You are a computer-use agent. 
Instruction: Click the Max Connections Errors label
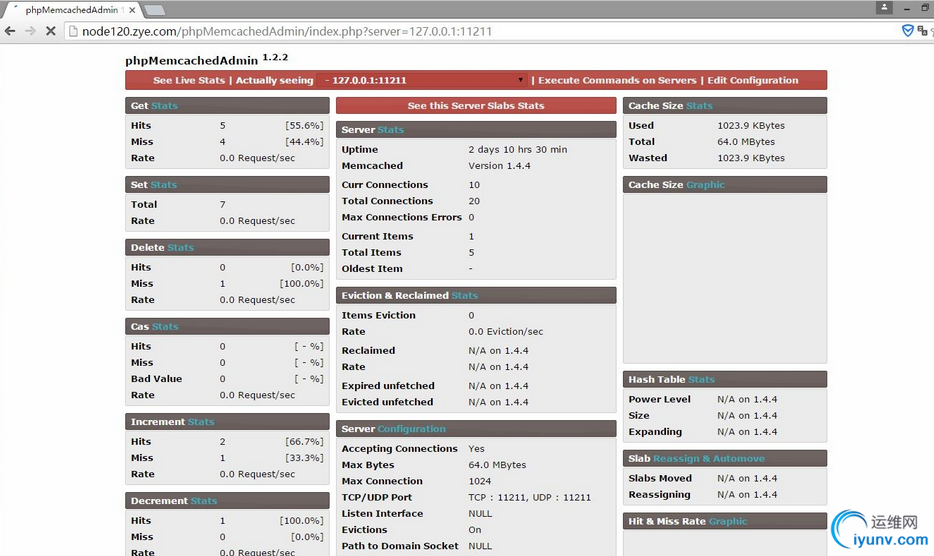(x=401, y=217)
